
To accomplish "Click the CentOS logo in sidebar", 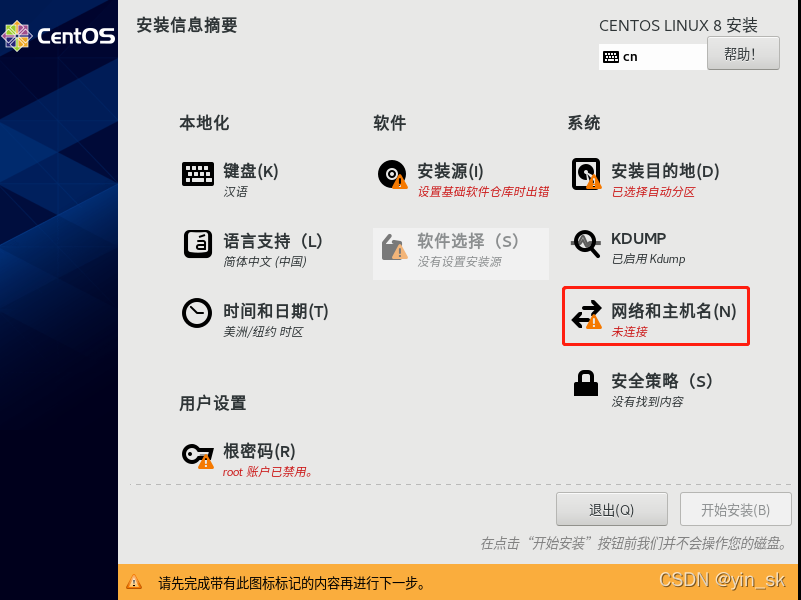I will tap(58, 36).
